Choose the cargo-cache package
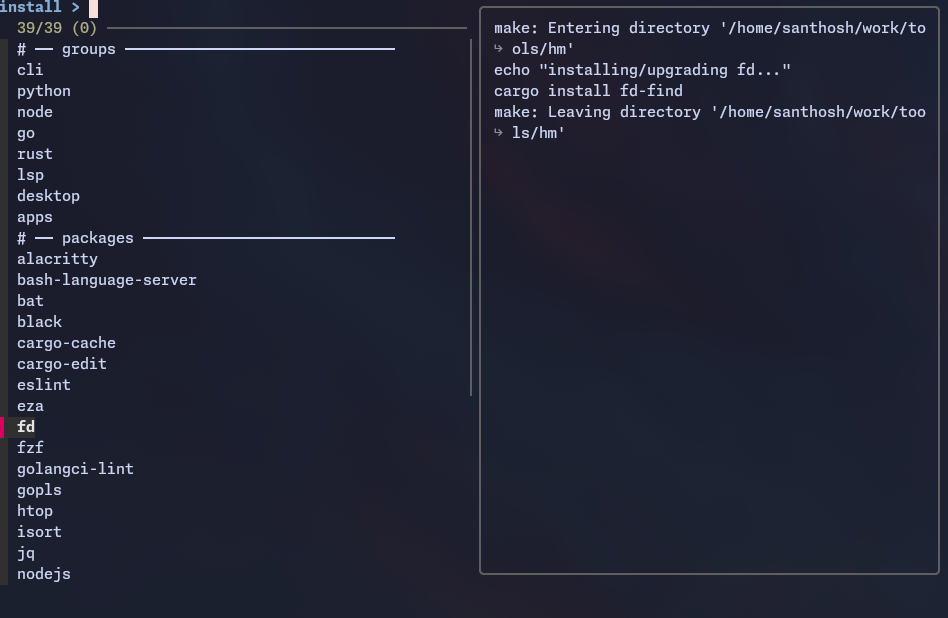 click(66, 343)
